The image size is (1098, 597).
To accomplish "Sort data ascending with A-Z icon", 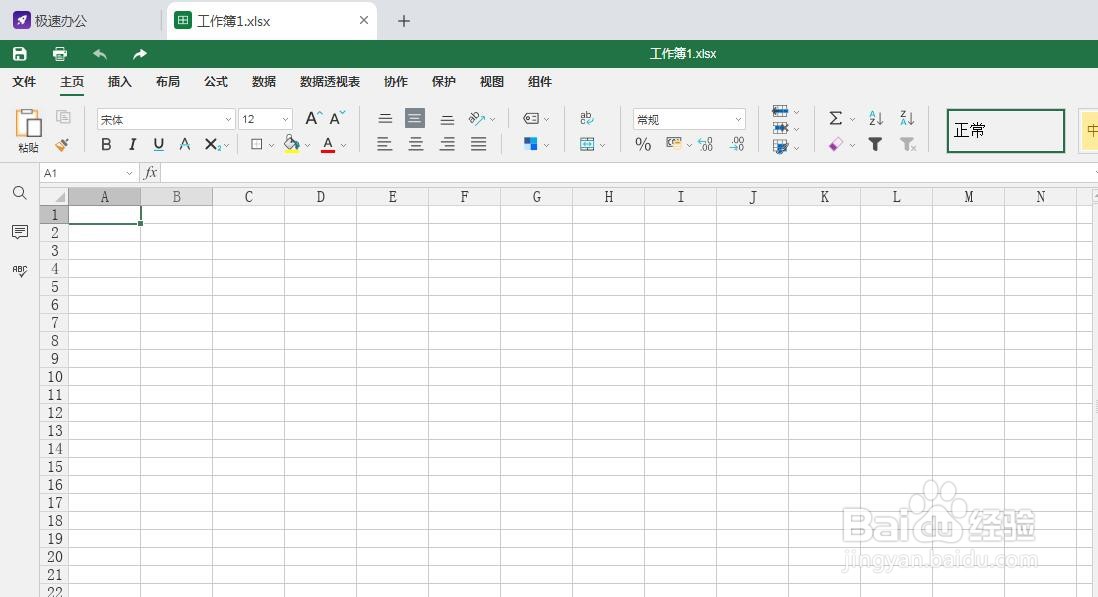I will (873, 117).
